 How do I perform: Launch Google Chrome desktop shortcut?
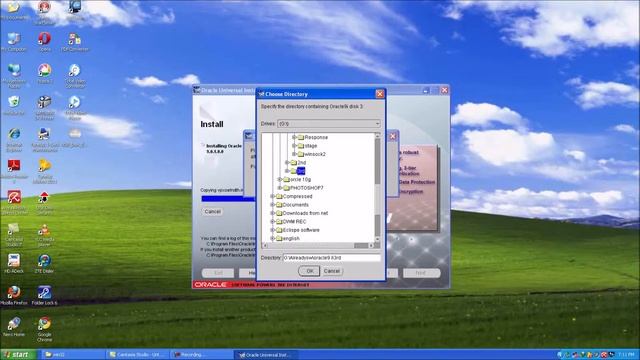44,329
